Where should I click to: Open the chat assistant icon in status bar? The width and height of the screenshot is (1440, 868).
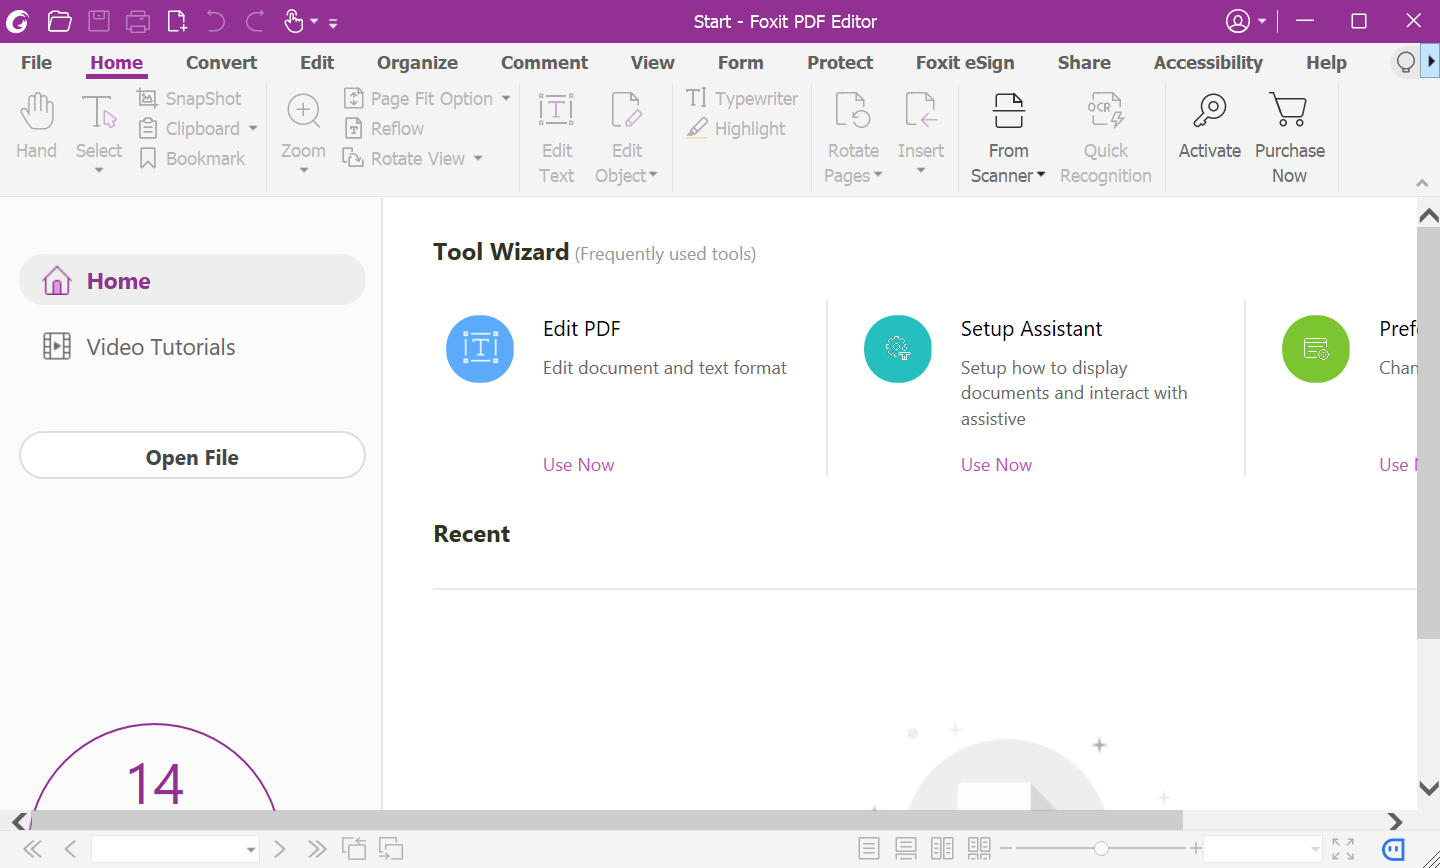pos(1393,849)
